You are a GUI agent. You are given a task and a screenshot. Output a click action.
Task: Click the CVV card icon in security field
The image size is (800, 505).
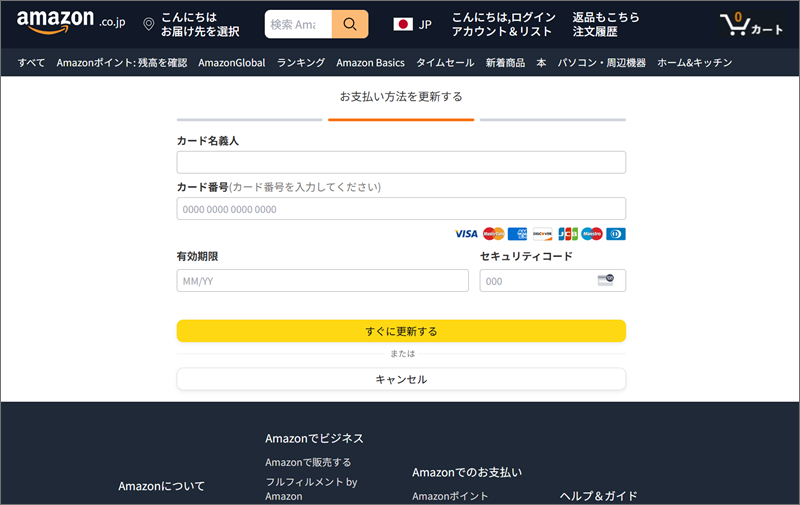tap(606, 280)
